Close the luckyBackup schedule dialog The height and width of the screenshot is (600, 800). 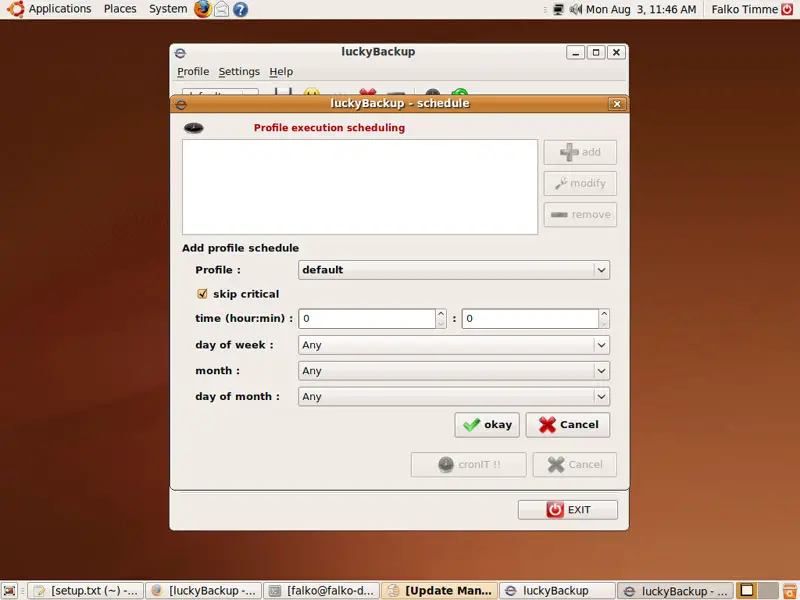click(617, 104)
